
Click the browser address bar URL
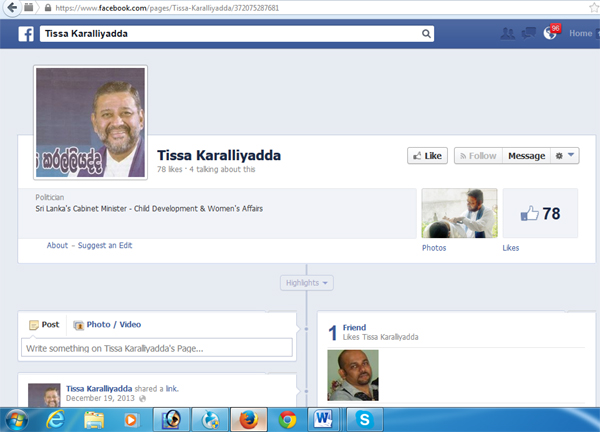(x=167, y=8)
